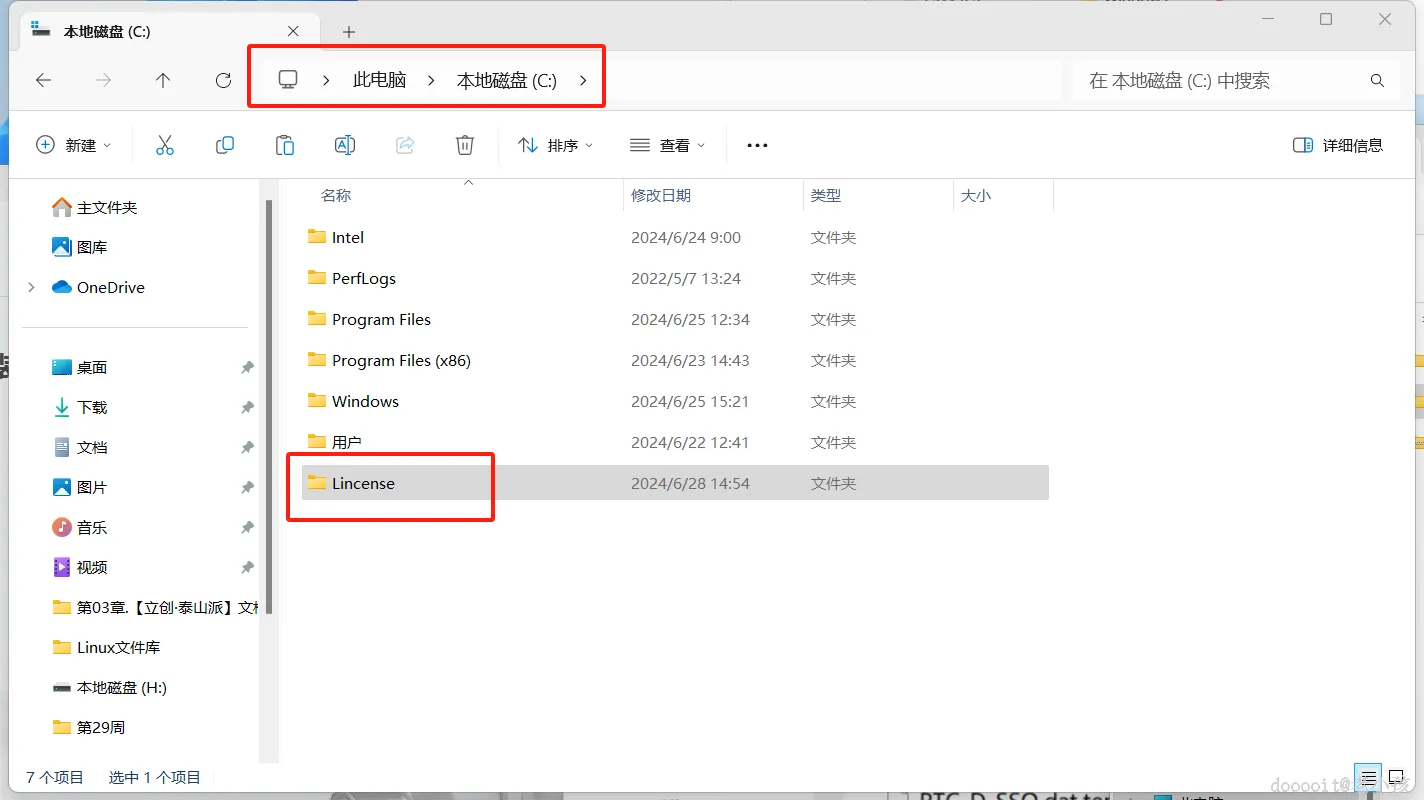Click the Intel date 2024/6/24 9:00
This screenshot has width=1424, height=800.
tap(686, 237)
